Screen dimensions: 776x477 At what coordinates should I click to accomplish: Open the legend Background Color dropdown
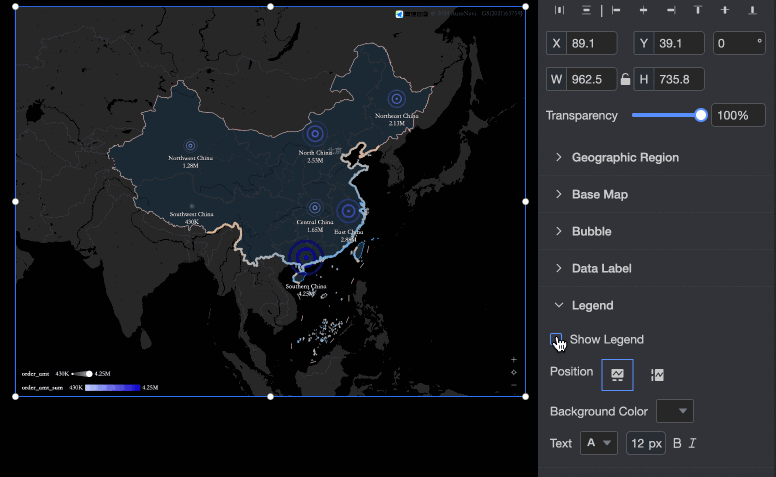point(675,411)
